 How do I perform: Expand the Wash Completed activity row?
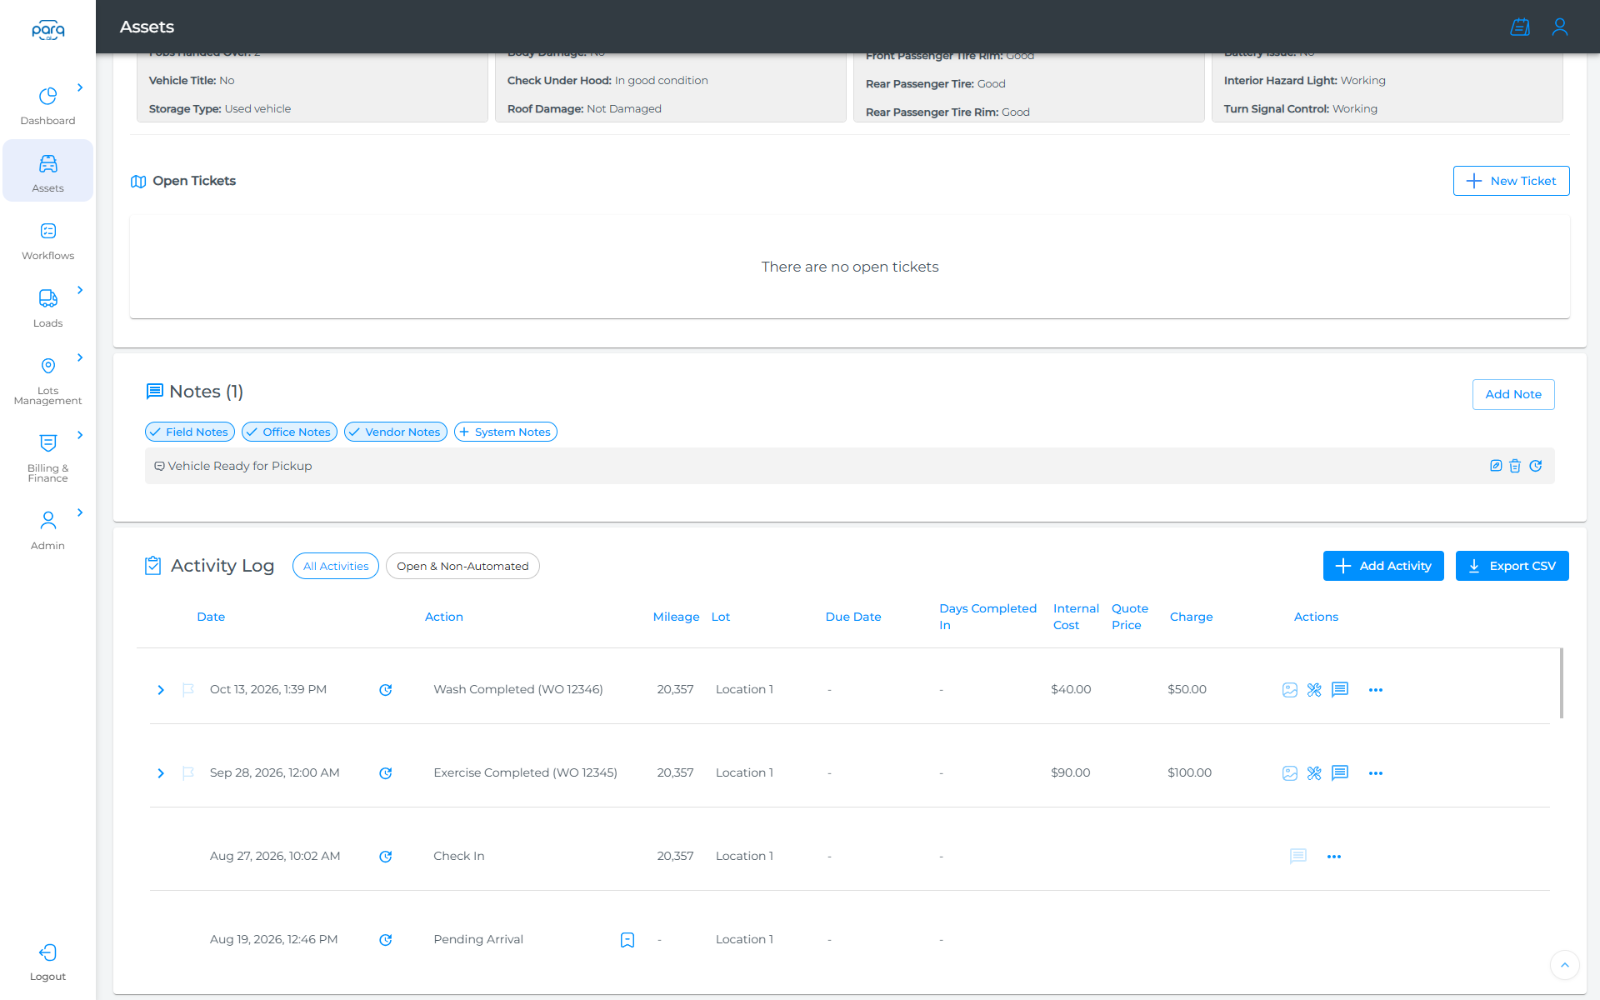click(160, 690)
